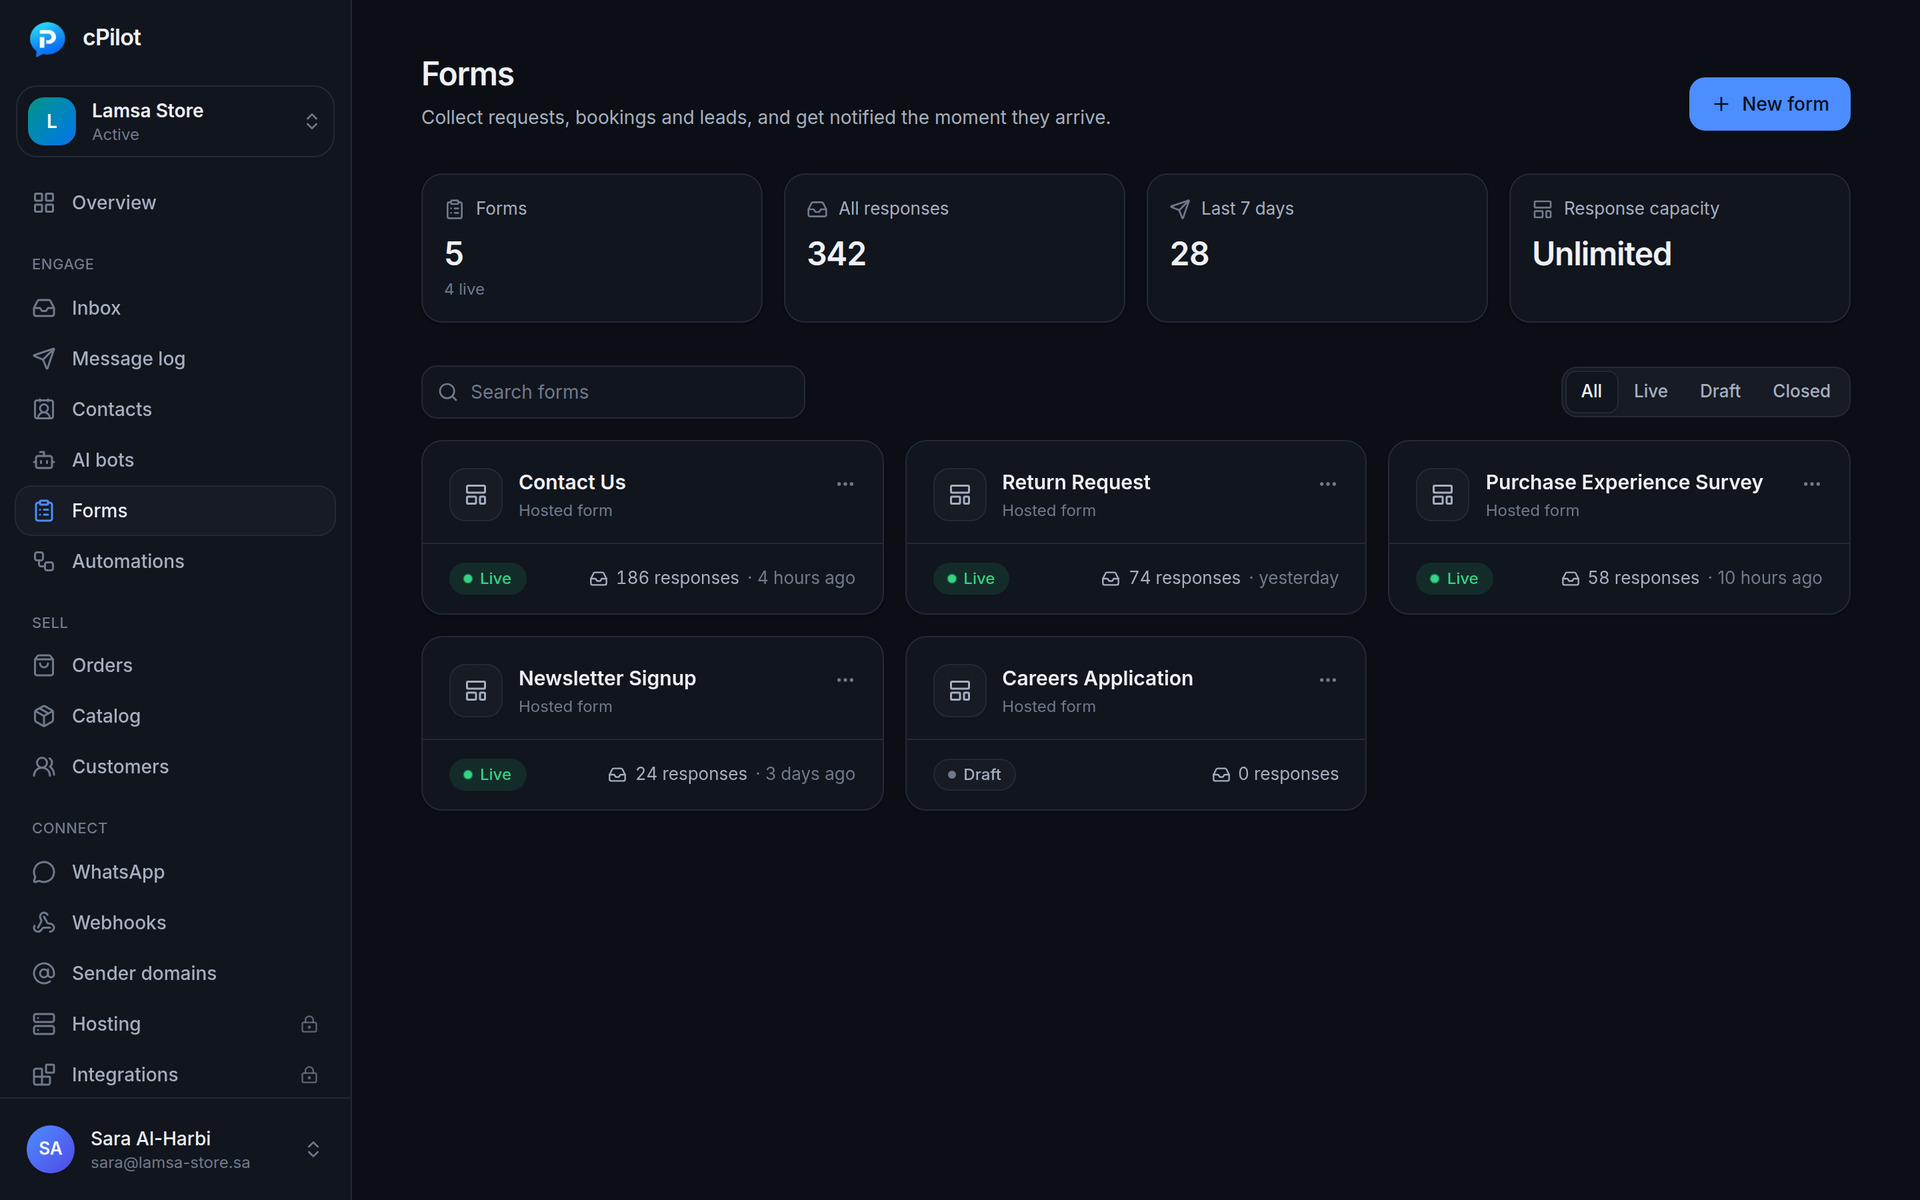Click the "186 responses" text
The height and width of the screenshot is (1200, 1920).
tap(677, 578)
